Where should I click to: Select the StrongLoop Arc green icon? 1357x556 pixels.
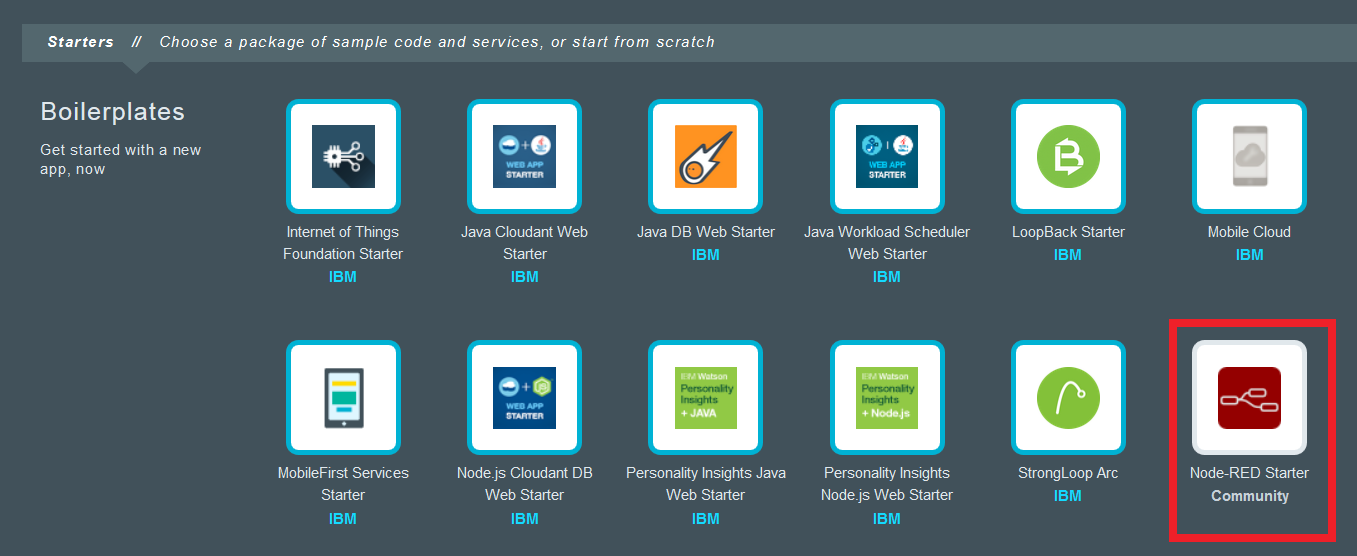(x=1068, y=397)
